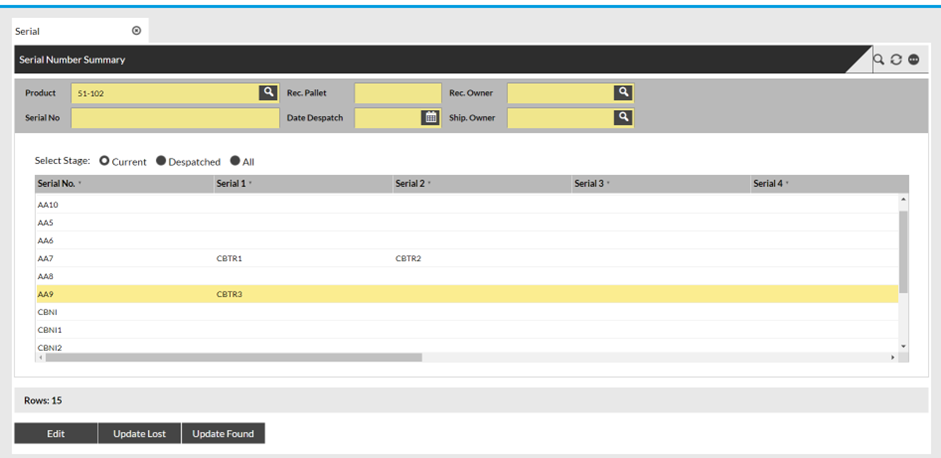
Task: Click the Rec. Owner lookup magnifier icon
Action: [x=623, y=93]
